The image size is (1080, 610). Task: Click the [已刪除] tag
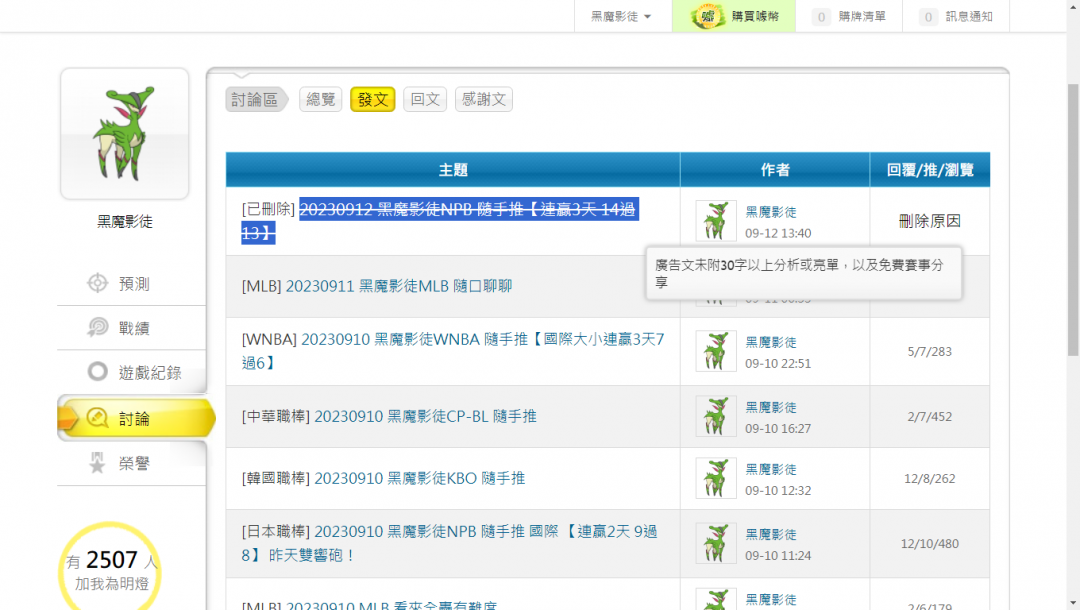(269, 209)
